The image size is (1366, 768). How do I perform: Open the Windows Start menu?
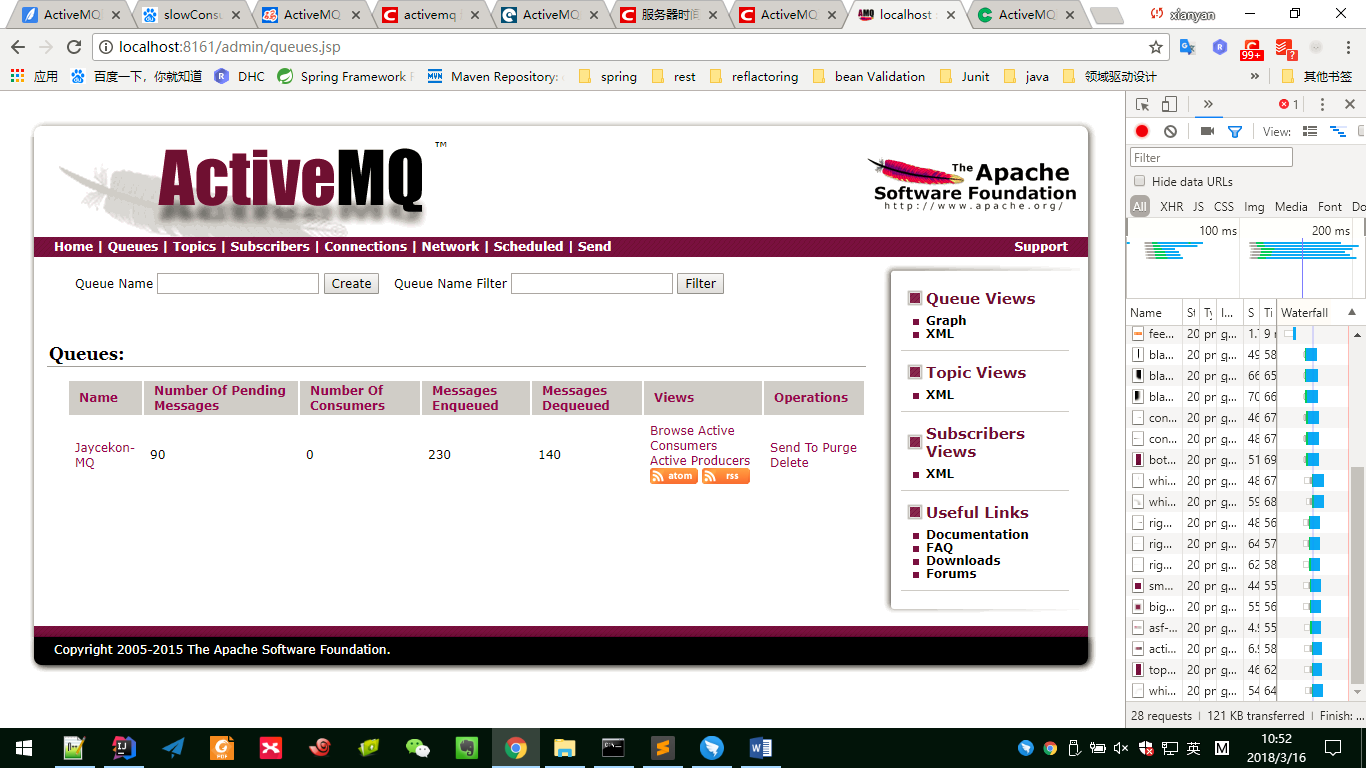coord(23,748)
